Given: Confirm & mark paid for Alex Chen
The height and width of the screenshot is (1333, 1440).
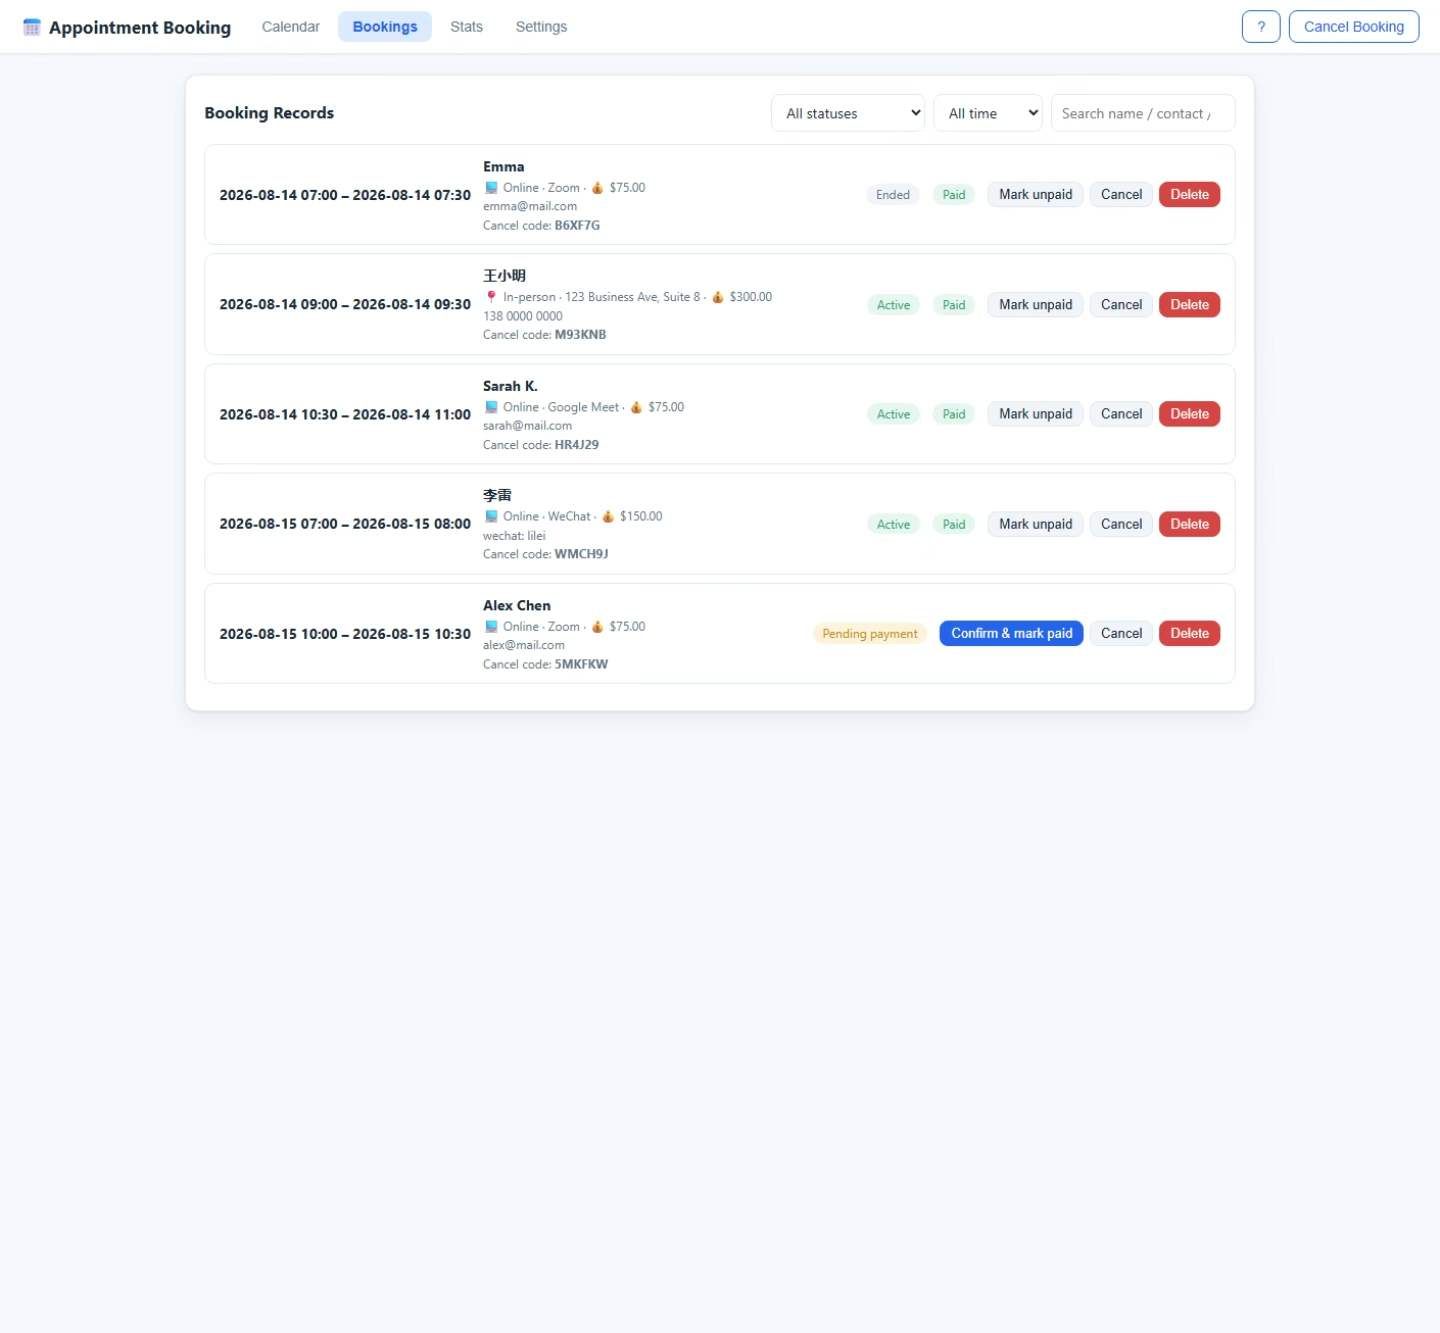Looking at the screenshot, I should coord(1011,633).
